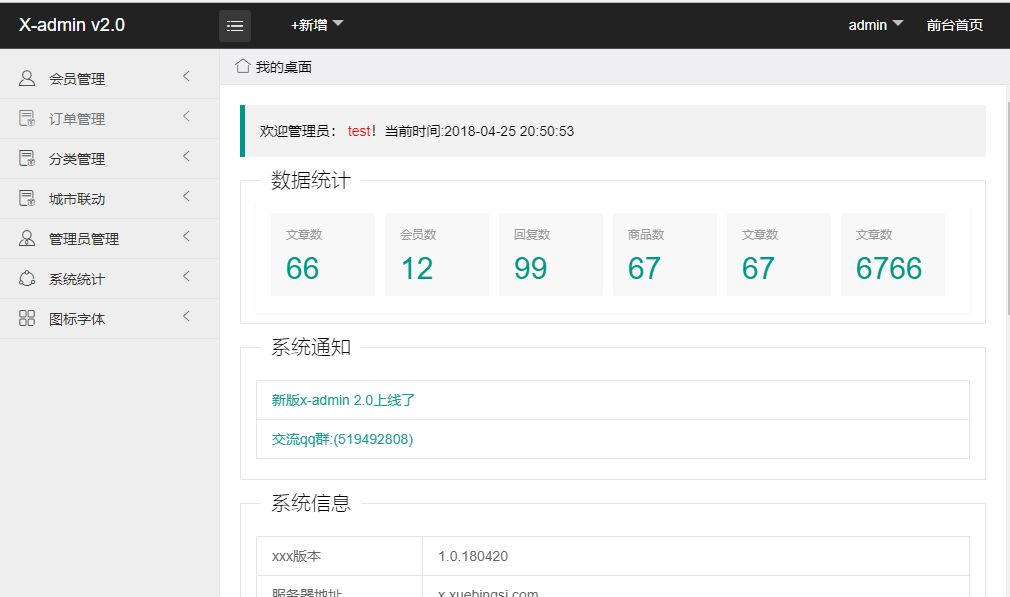The image size is (1010, 597).
Task: Click the category management icon
Action: click(x=27, y=158)
